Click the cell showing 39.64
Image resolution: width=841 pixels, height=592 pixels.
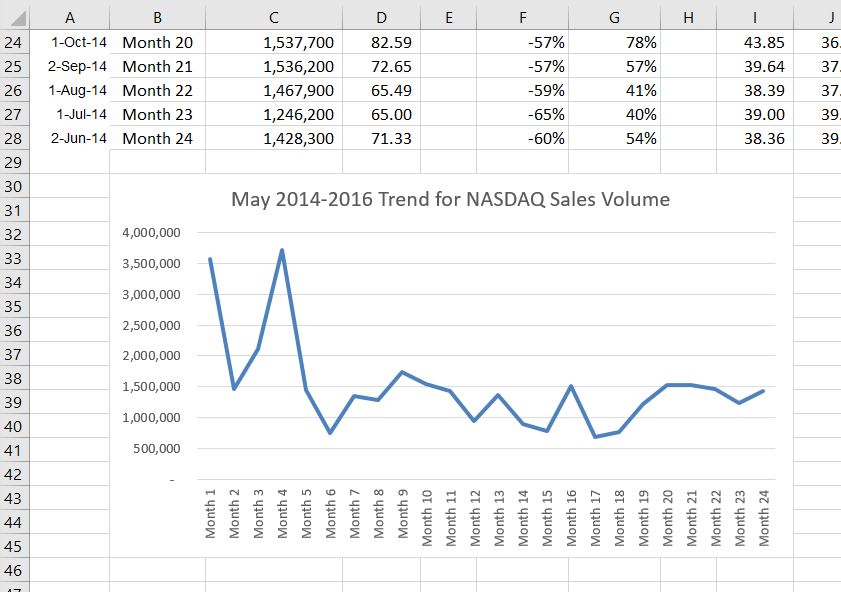pos(755,66)
